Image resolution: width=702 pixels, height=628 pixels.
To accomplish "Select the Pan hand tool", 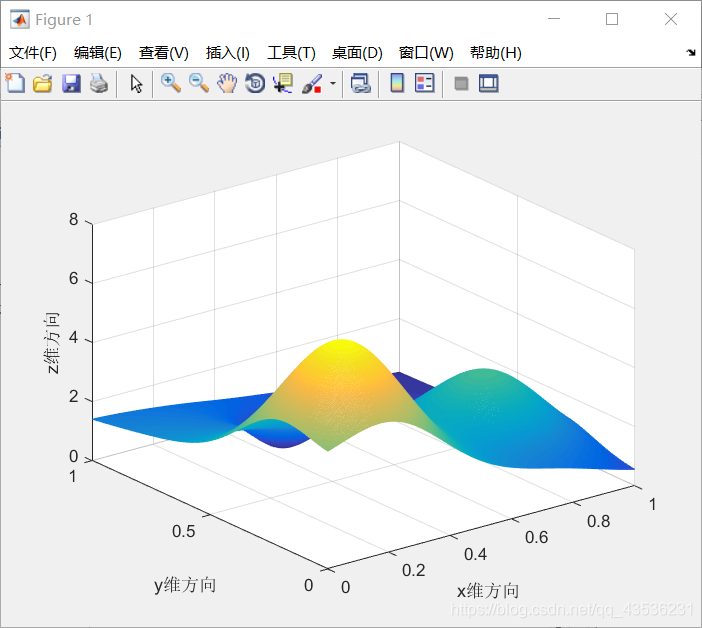I will (227, 83).
